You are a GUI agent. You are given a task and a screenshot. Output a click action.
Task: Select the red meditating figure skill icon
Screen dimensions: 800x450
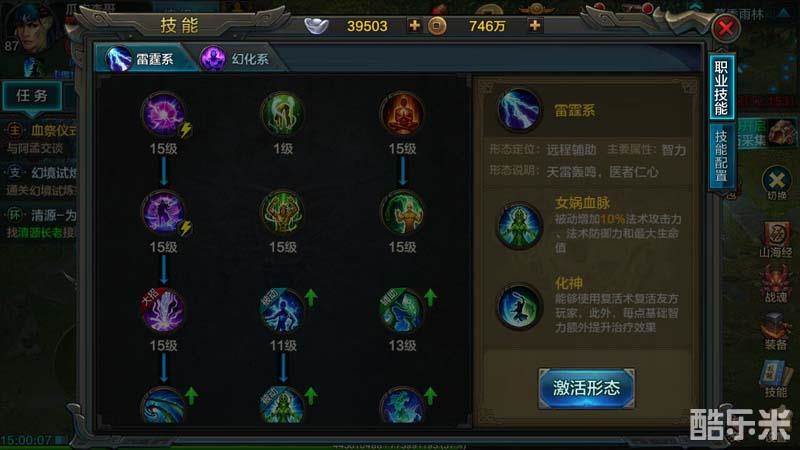click(402, 114)
